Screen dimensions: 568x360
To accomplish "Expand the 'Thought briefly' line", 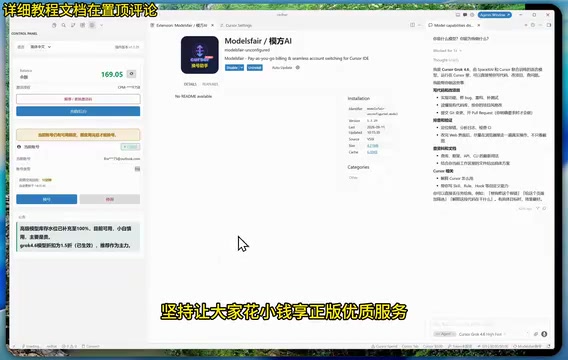I will [x=446, y=60].
